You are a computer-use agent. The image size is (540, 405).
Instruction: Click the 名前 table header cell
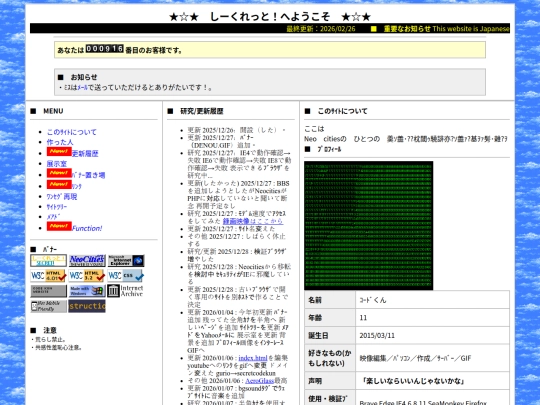330,300
